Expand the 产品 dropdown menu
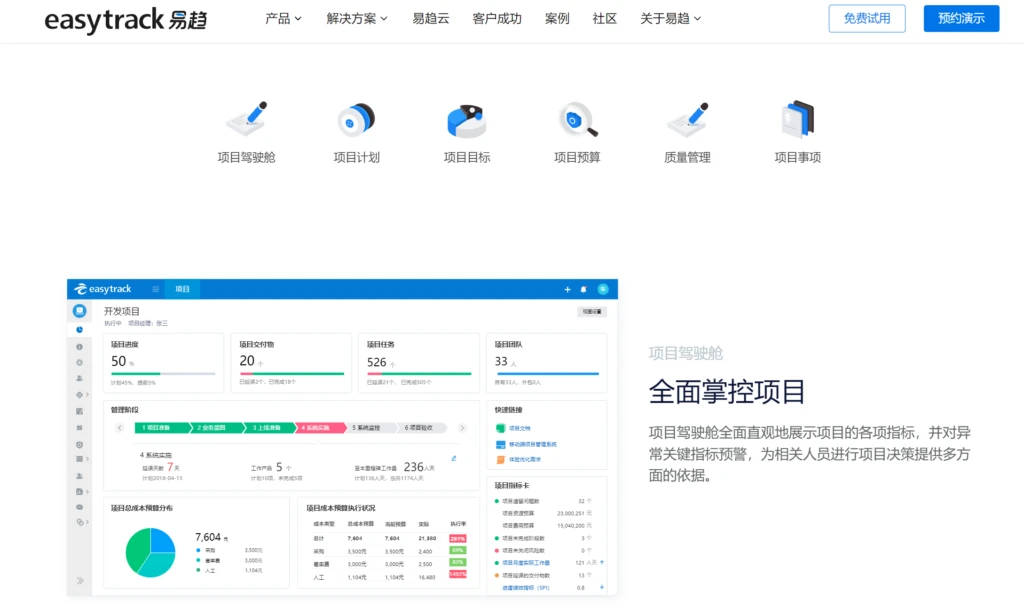This screenshot has height=607, width=1024. [x=281, y=17]
